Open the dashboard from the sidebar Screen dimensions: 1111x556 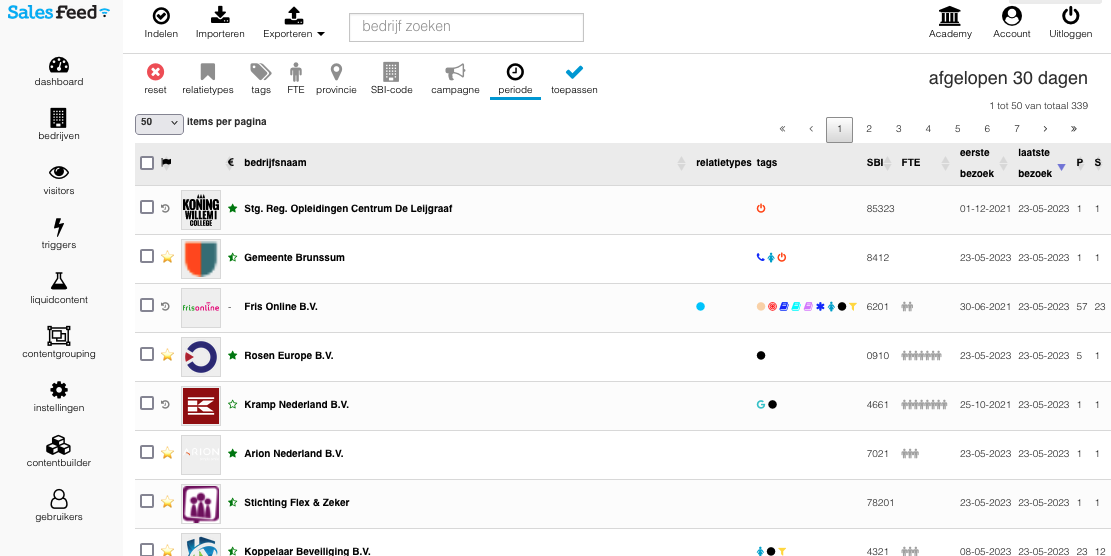point(59,66)
